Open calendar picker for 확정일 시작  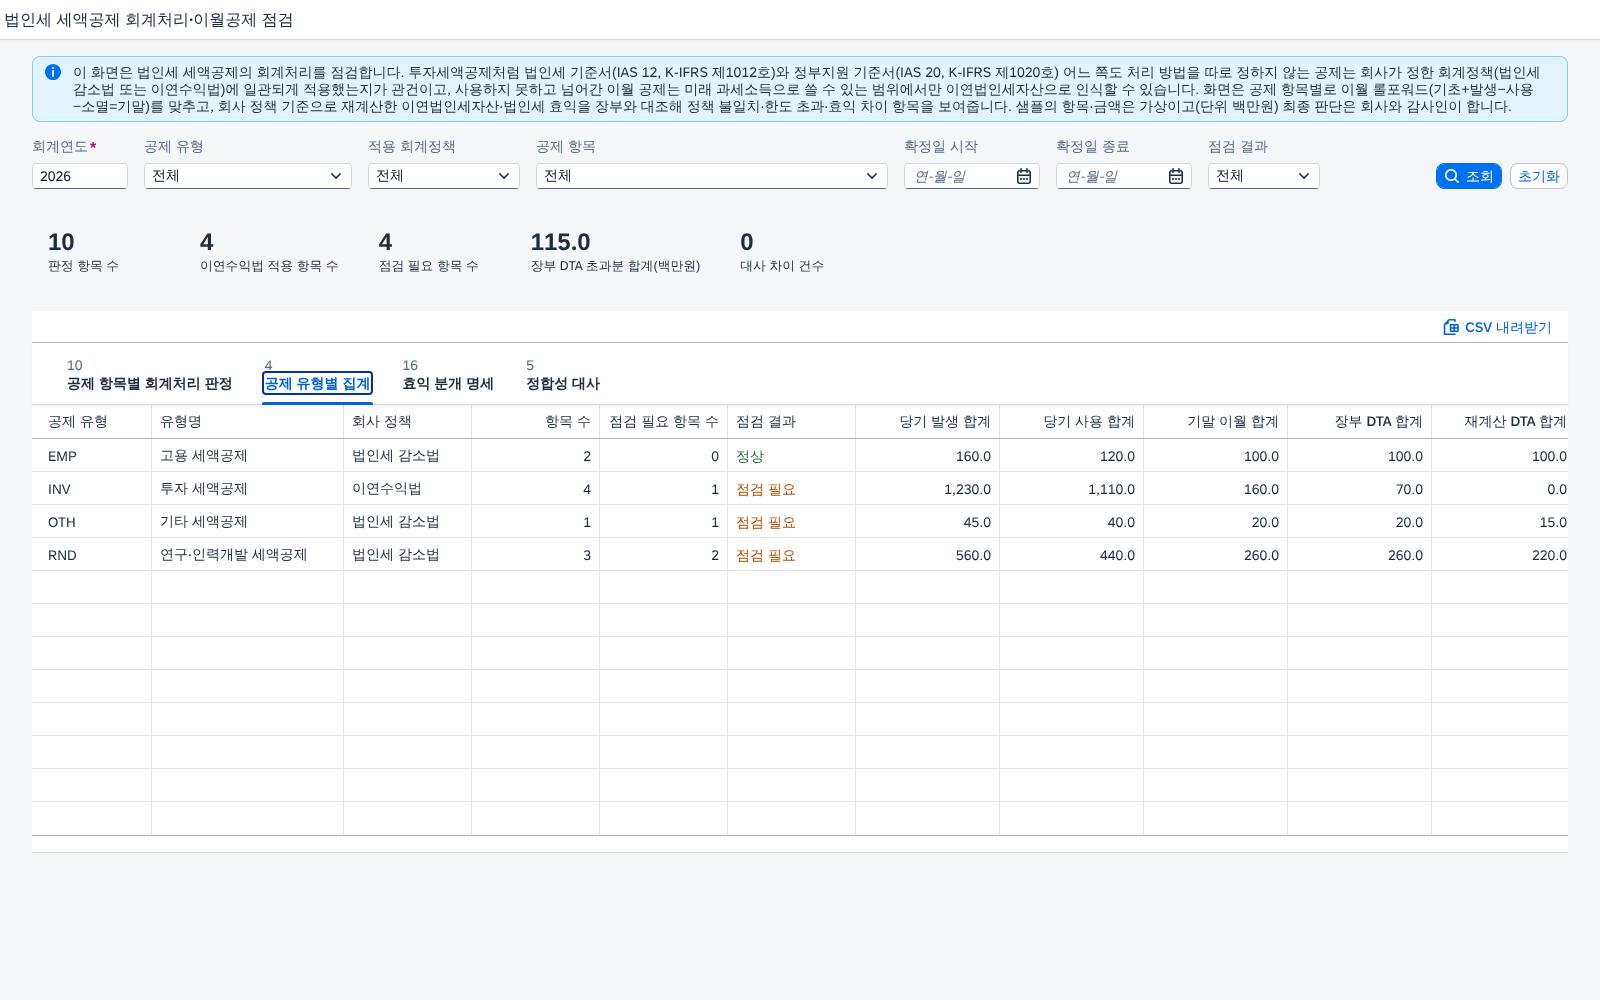click(x=1024, y=176)
